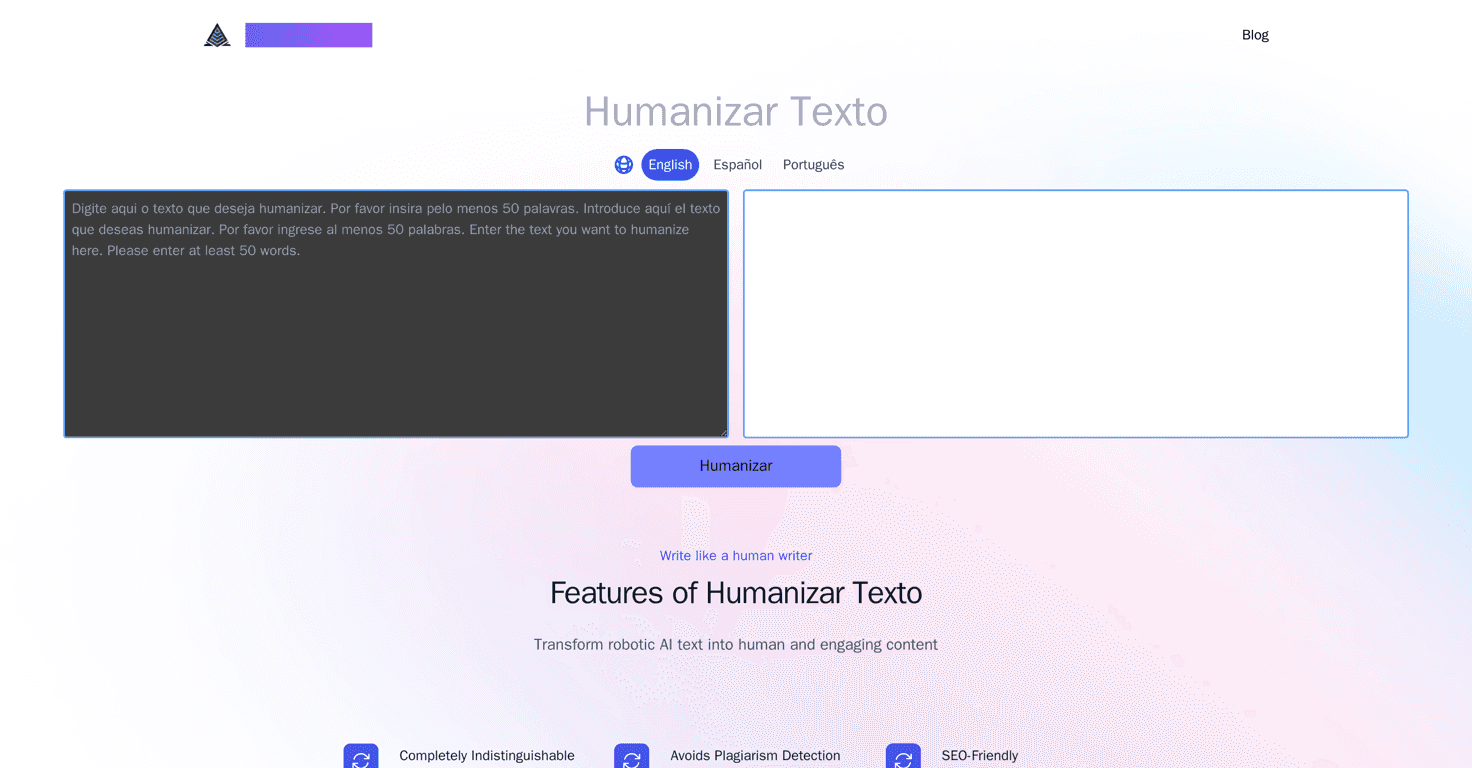
Task: Click the 'Transform robotic AI text' tagline
Action: (x=735, y=644)
